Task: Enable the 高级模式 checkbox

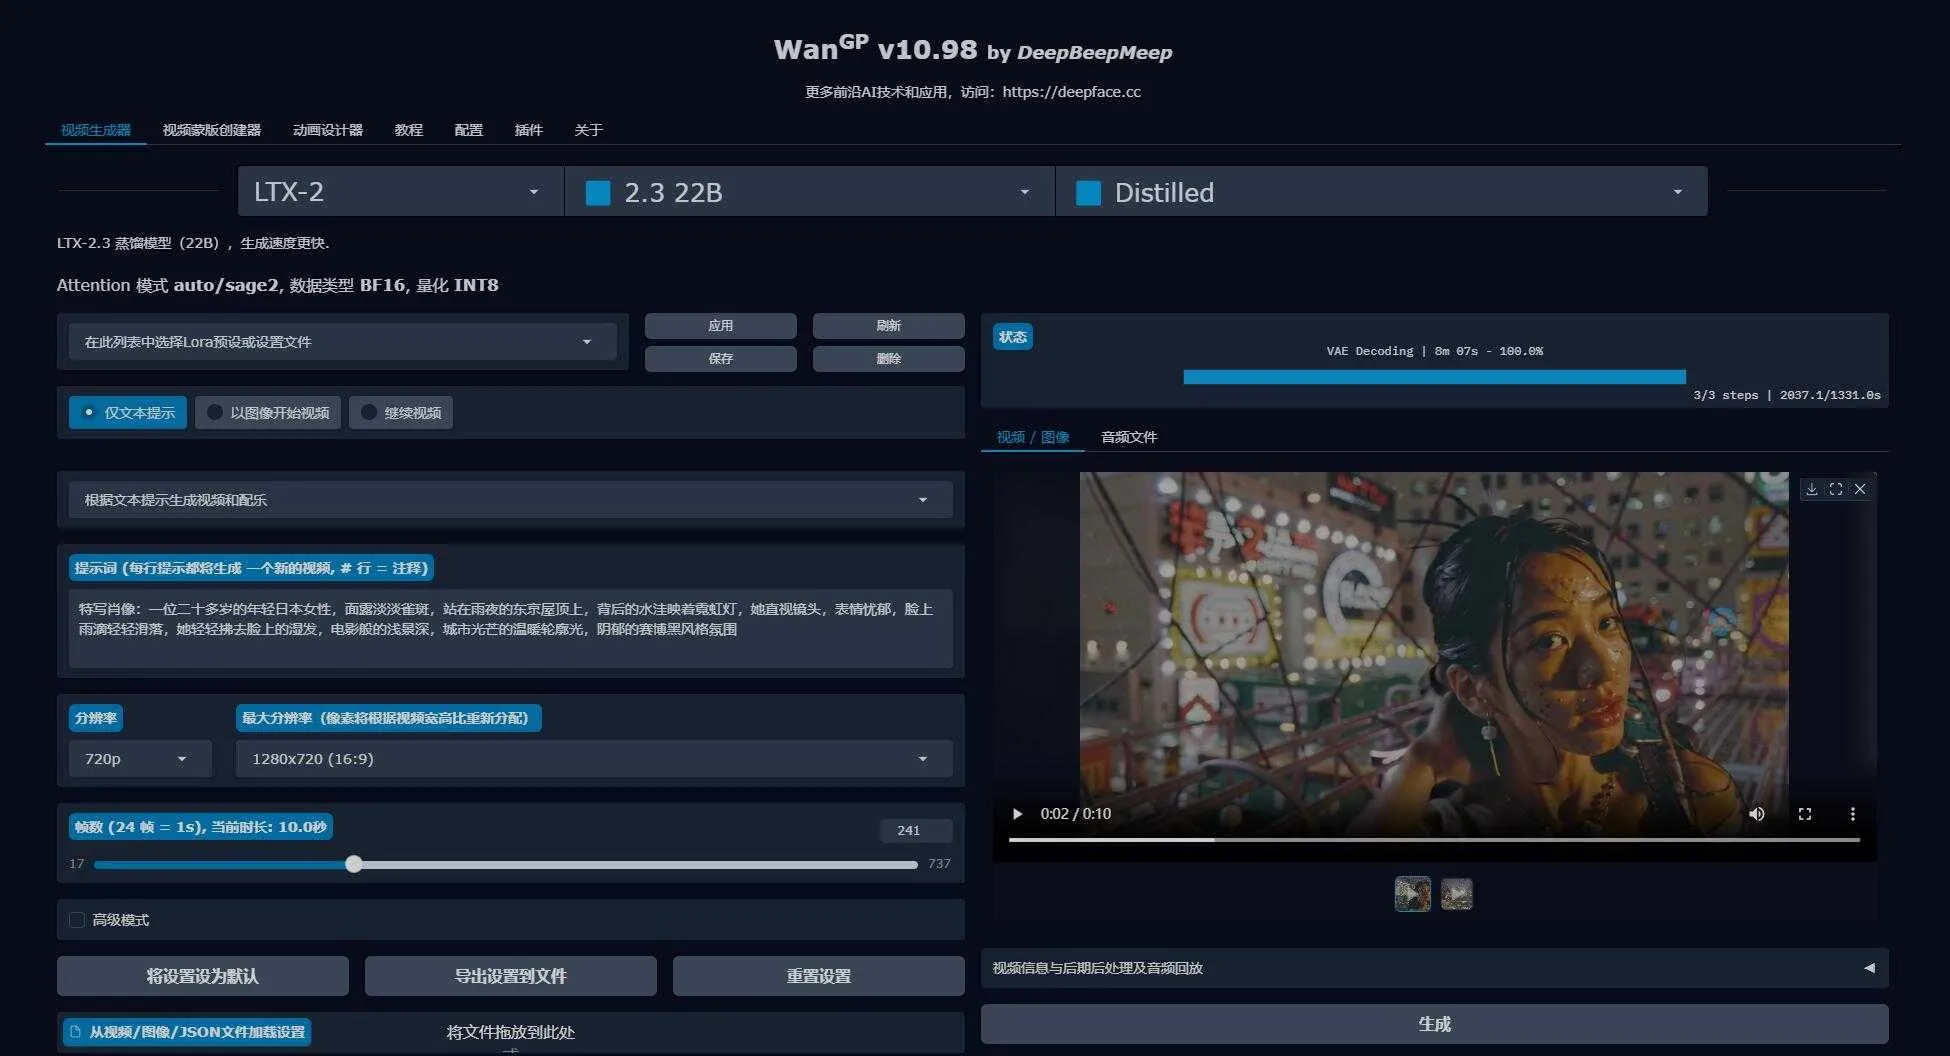Action: click(x=77, y=919)
